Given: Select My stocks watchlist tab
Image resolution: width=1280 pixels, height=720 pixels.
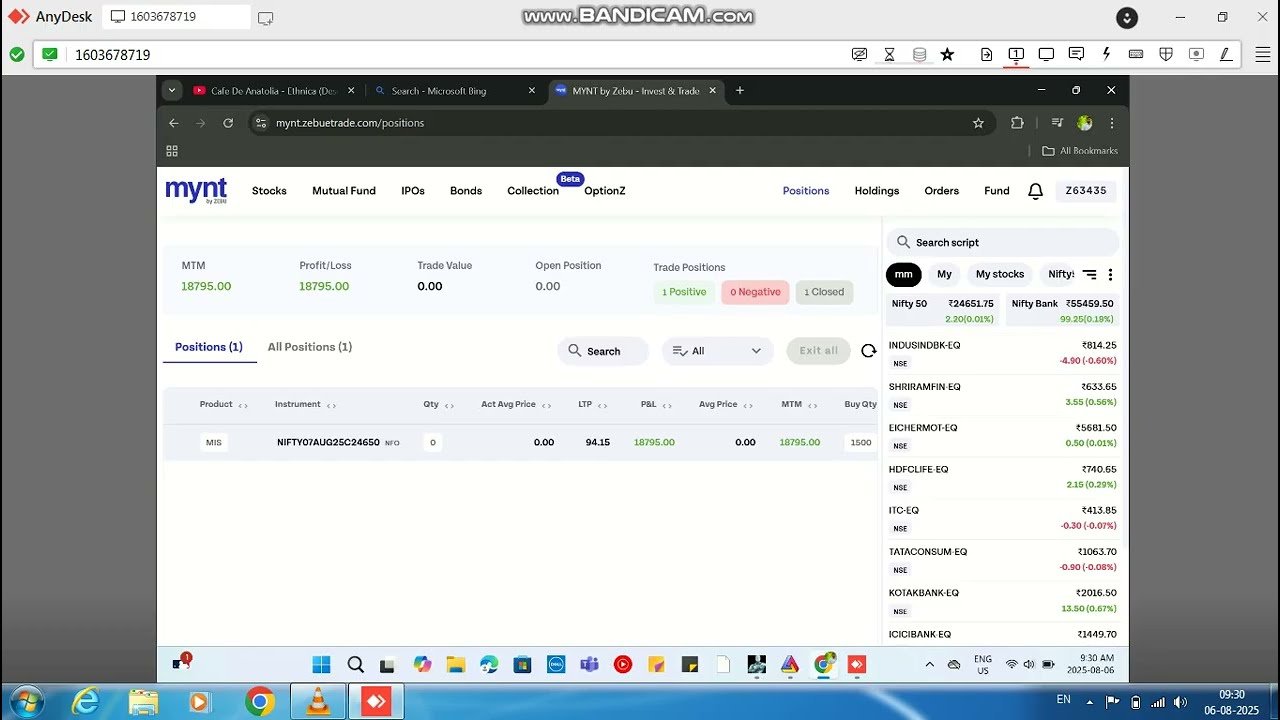Looking at the screenshot, I should [1000, 274].
